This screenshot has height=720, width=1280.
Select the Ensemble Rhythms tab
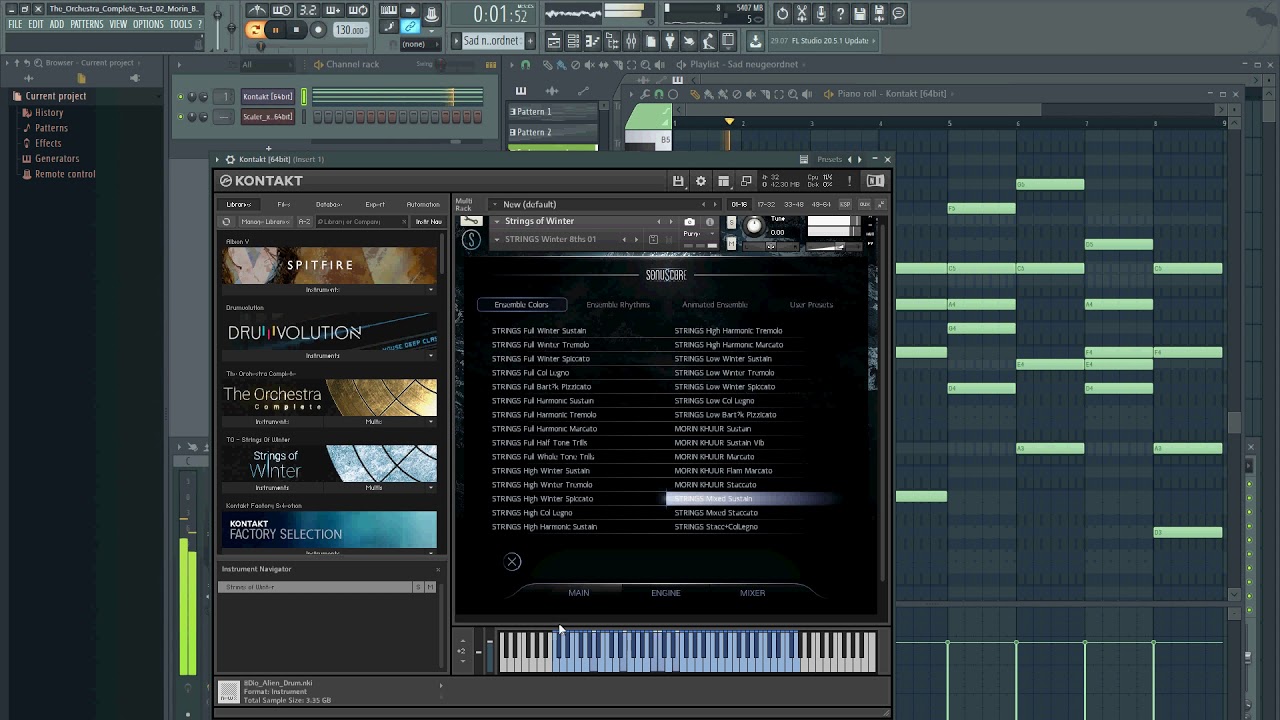(618, 305)
